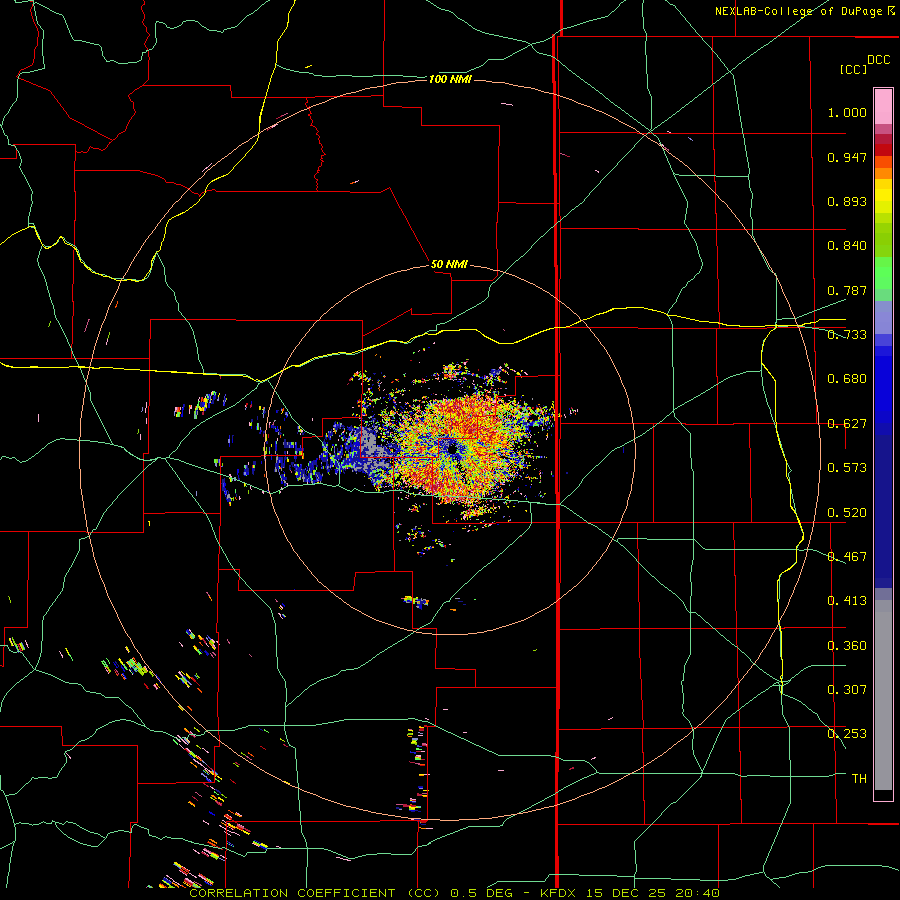Click the 0.733 color scale value
900x900 pixels.
[x=847, y=335]
